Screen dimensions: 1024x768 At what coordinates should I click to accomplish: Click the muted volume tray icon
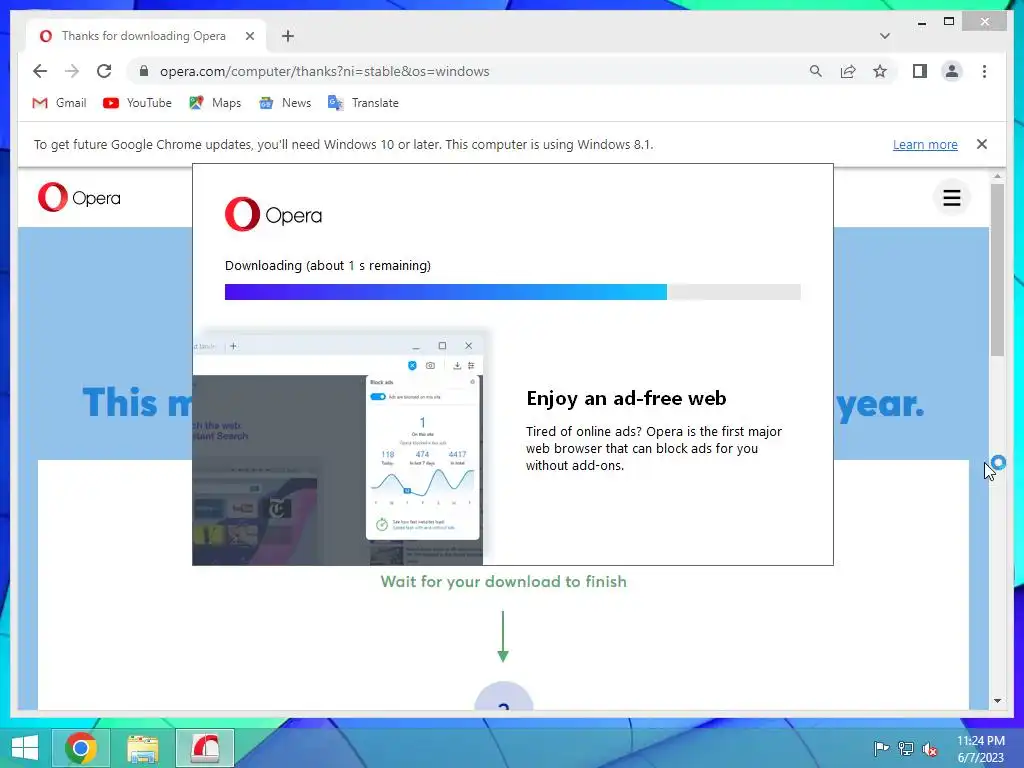930,748
